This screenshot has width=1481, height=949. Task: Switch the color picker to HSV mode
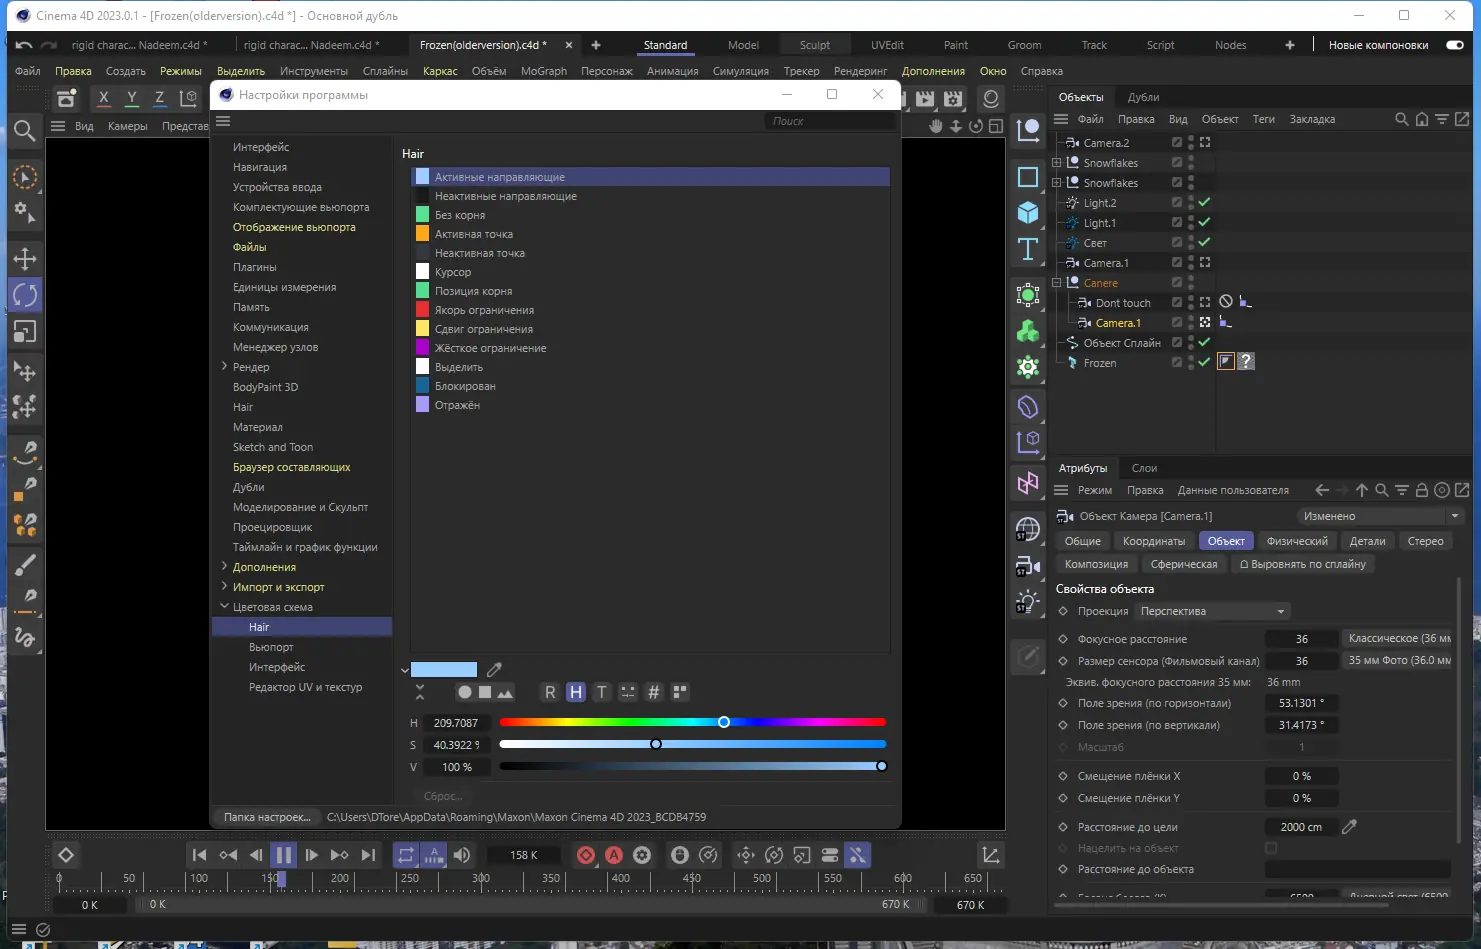tap(576, 692)
